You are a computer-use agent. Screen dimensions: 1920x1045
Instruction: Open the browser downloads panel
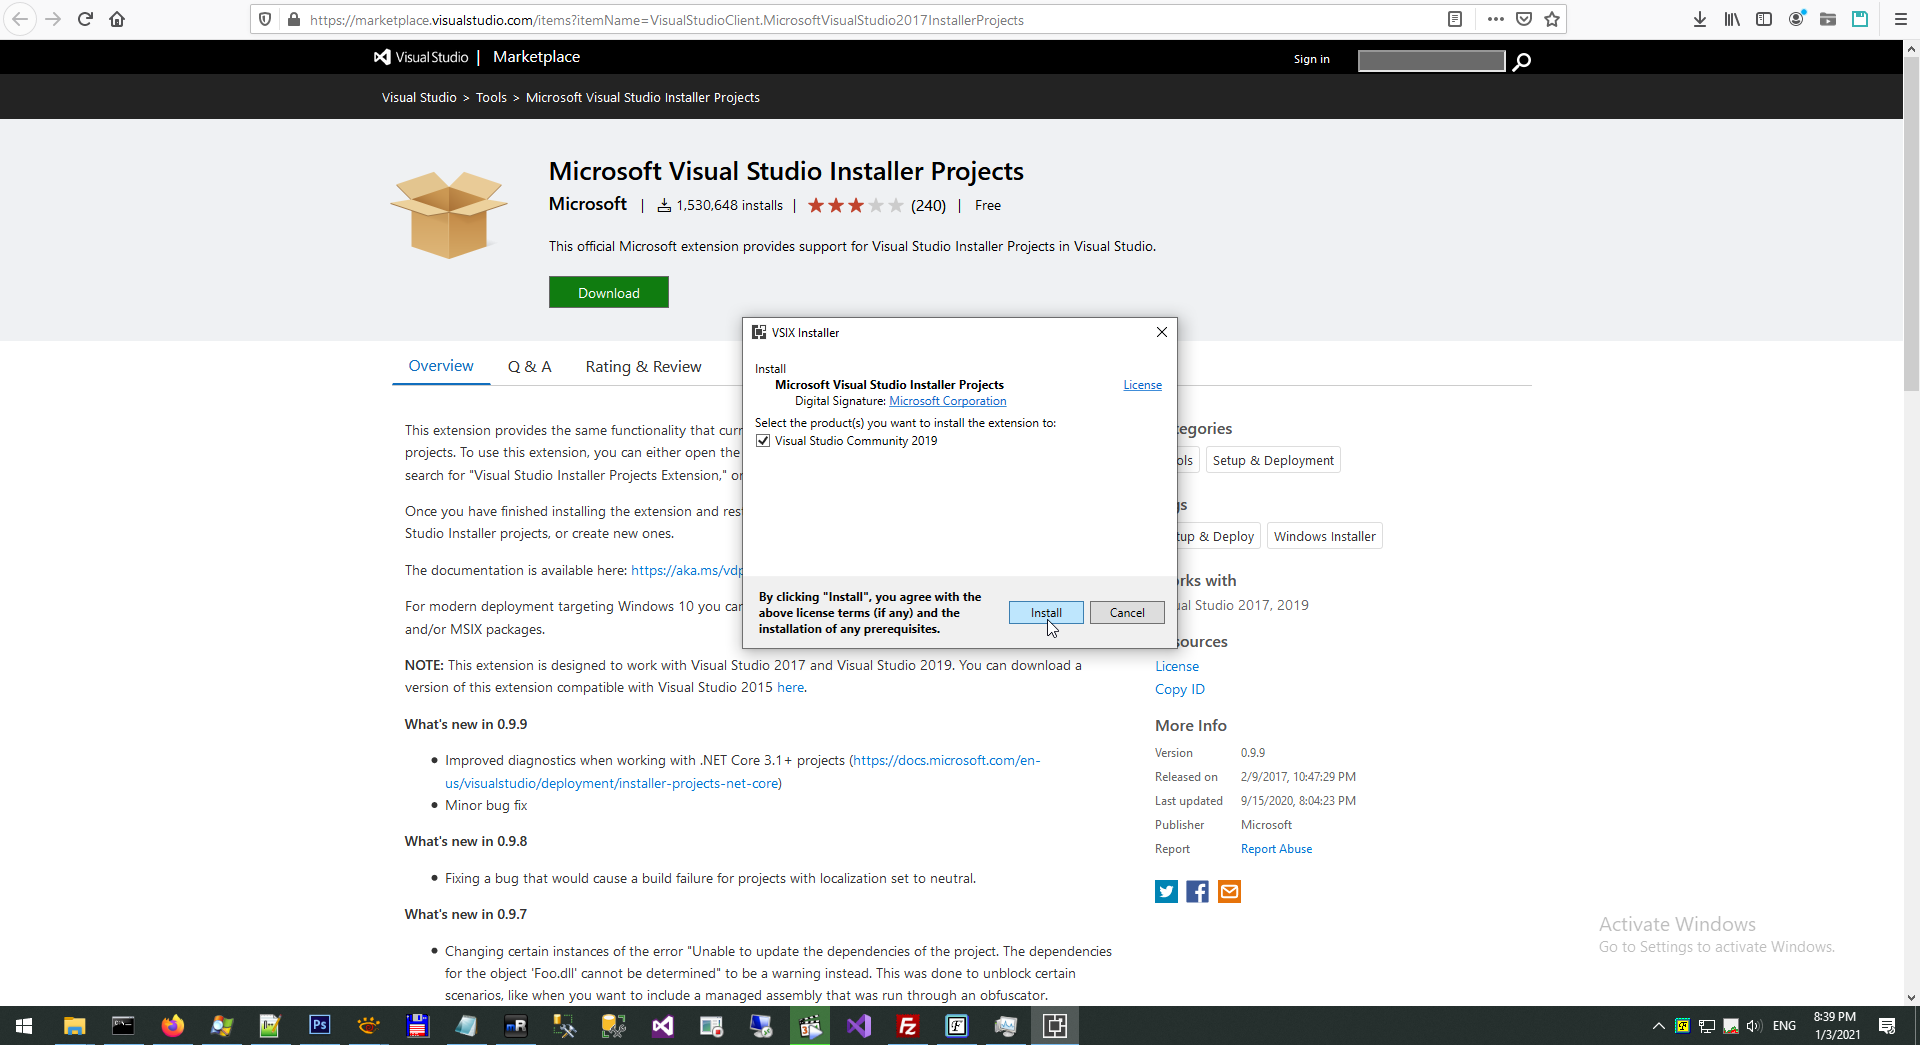1700,19
